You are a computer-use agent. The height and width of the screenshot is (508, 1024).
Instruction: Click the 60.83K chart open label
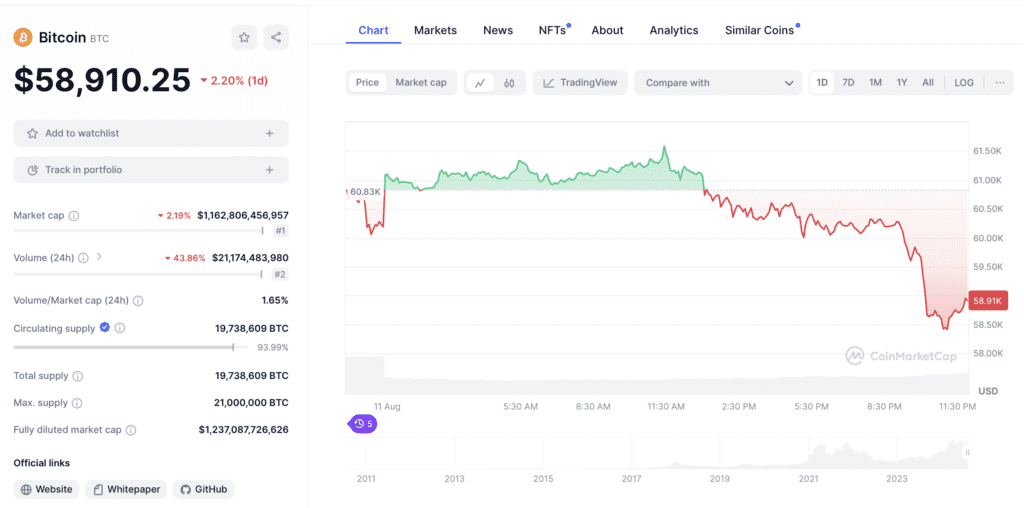tap(365, 191)
